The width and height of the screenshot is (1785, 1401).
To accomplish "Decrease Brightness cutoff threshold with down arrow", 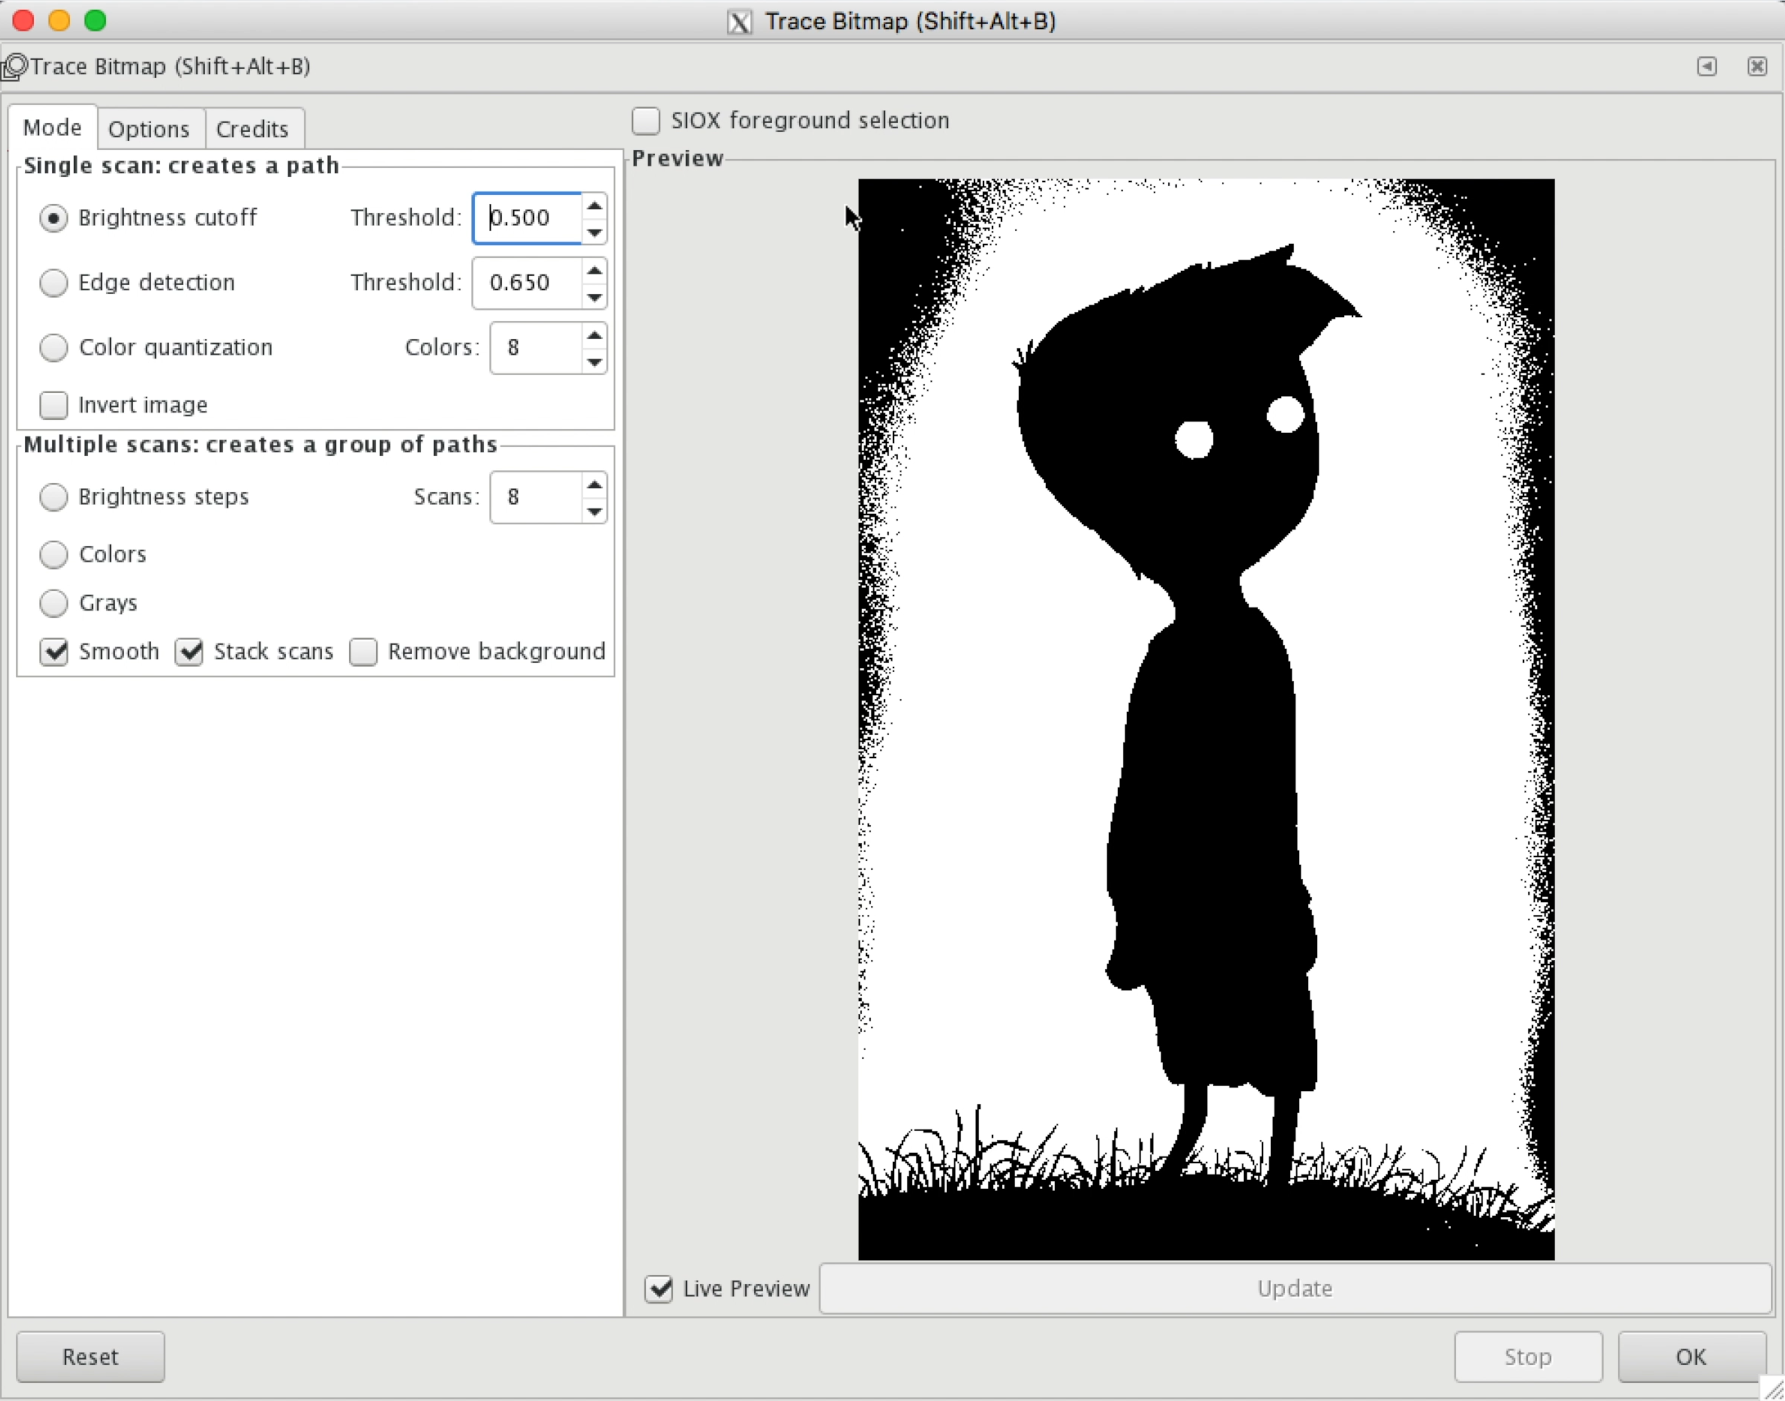I will 595,231.
